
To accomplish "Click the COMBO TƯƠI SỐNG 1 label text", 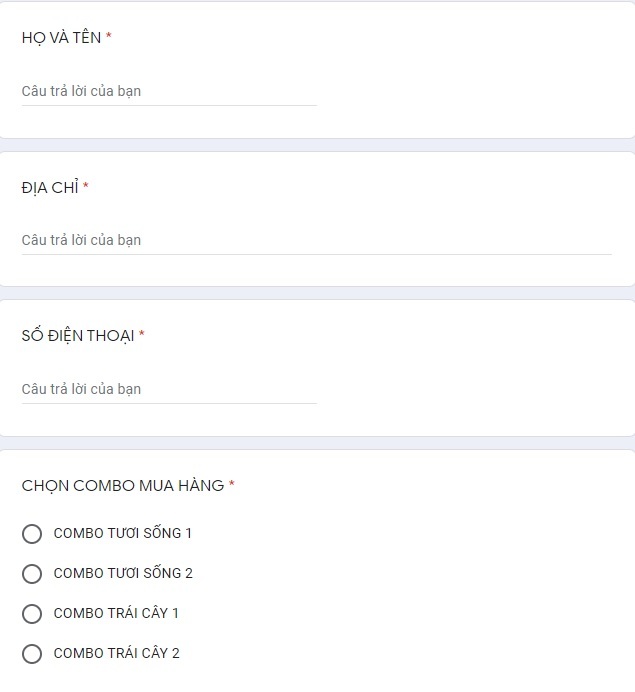I will click(x=122, y=533).
